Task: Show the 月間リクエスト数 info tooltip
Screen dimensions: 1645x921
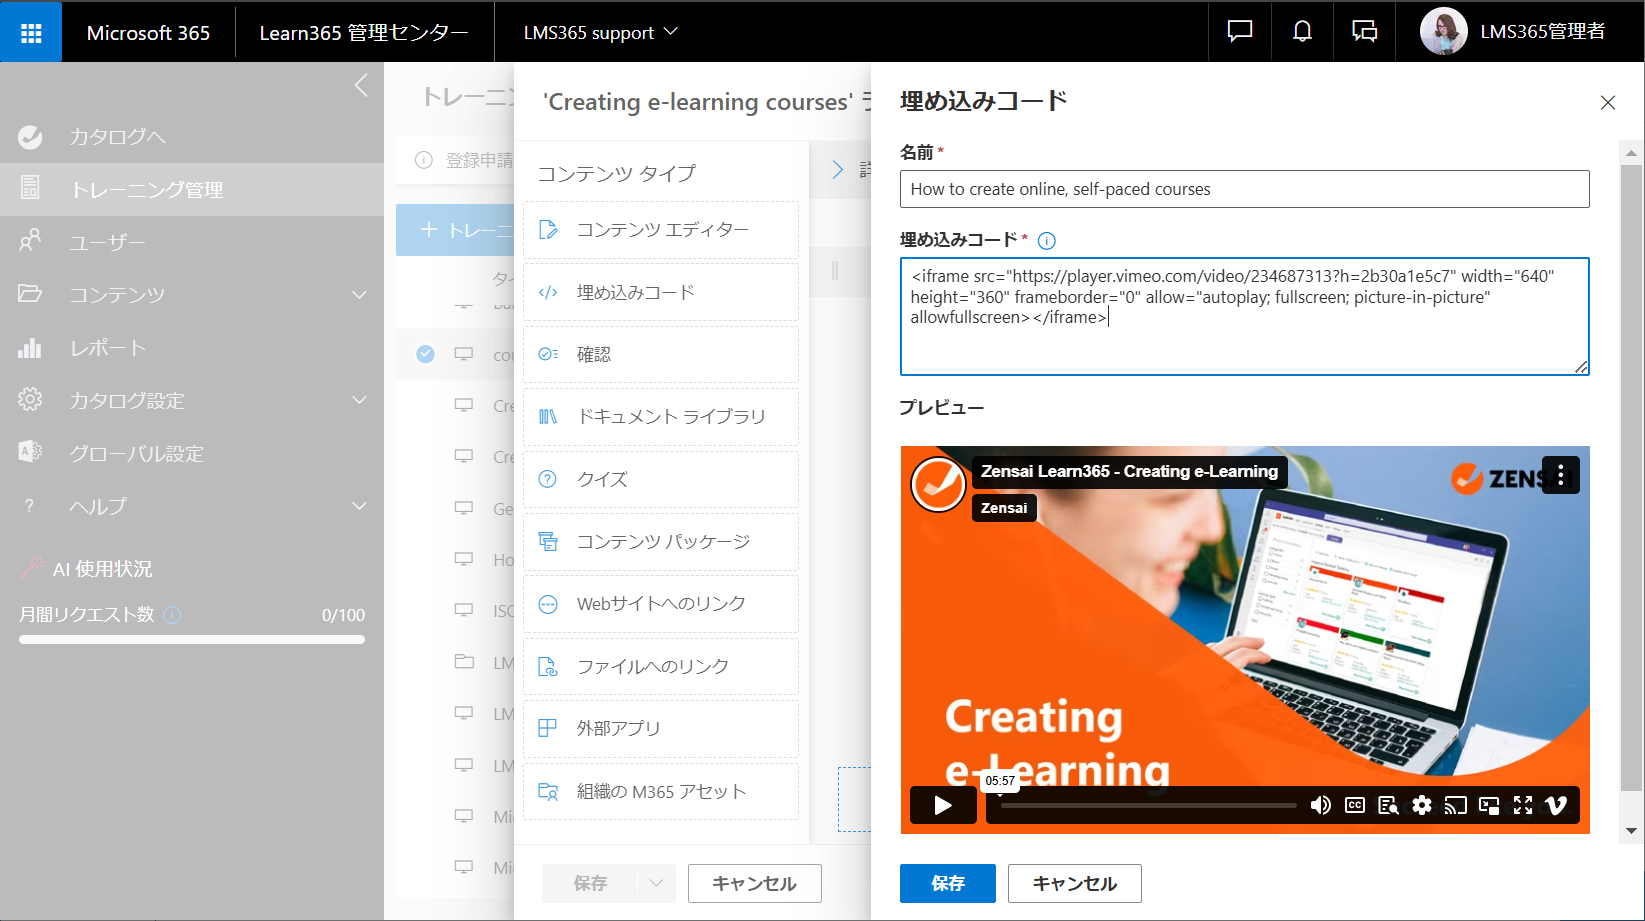Action: [x=172, y=615]
